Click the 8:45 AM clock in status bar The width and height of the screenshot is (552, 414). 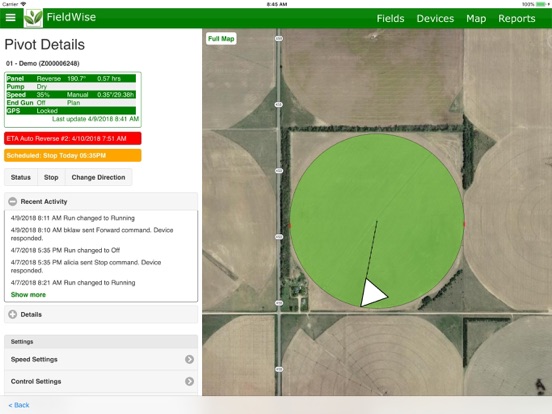coord(277,4)
